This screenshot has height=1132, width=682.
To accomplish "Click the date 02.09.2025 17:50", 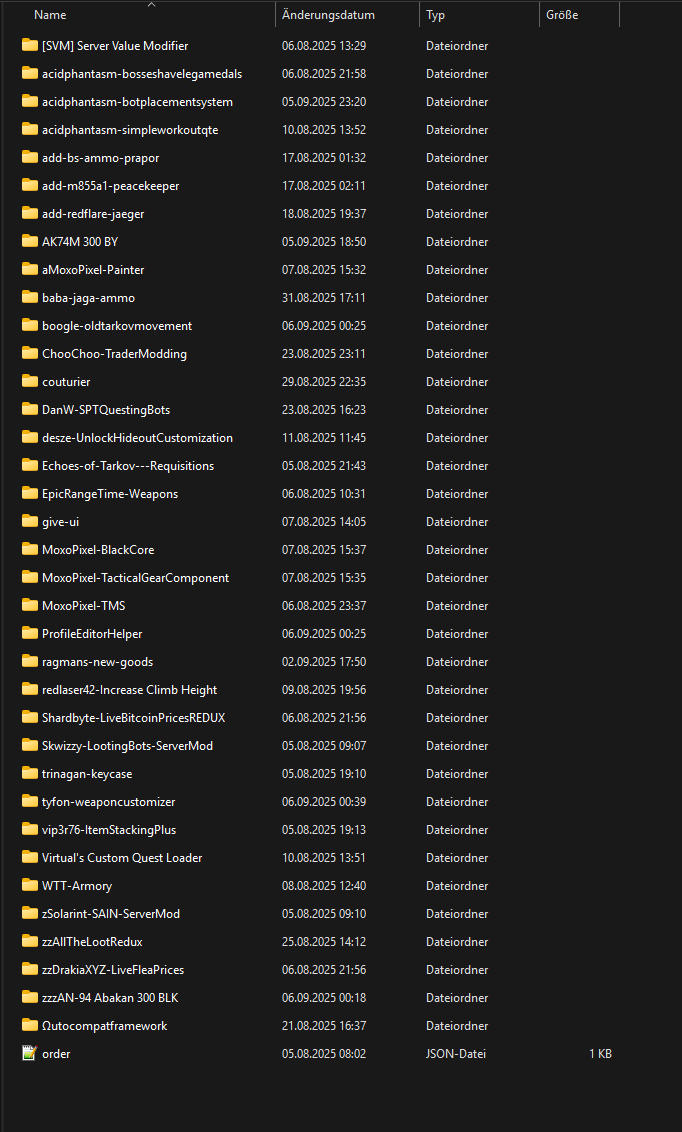I will [x=324, y=661].
